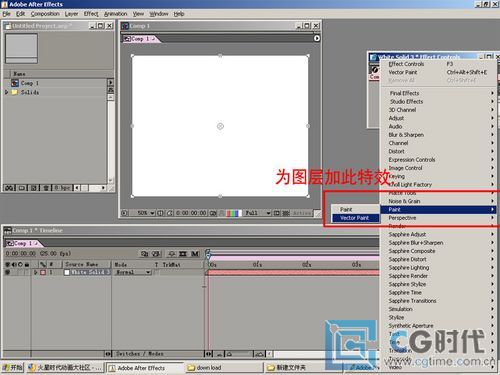The image size is (500, 375).
Task: Click the lock column header in timeline
Action: (x=26, y=264)
